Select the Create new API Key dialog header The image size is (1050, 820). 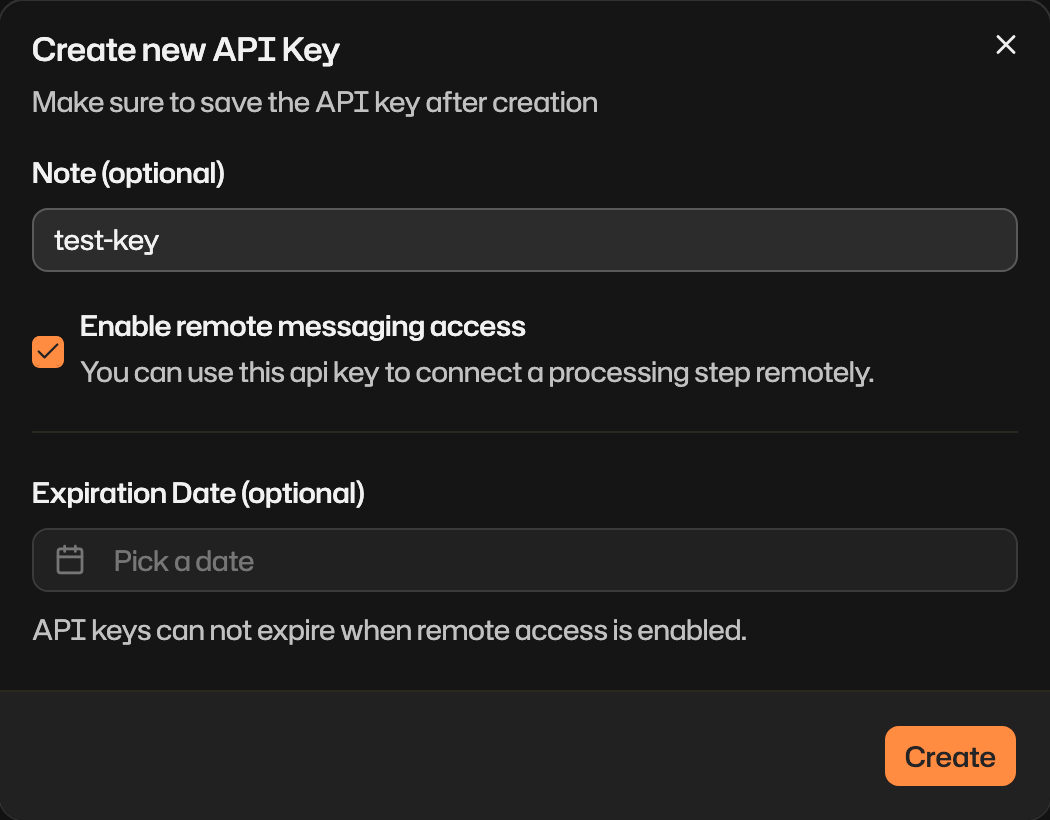click(186, 49)
